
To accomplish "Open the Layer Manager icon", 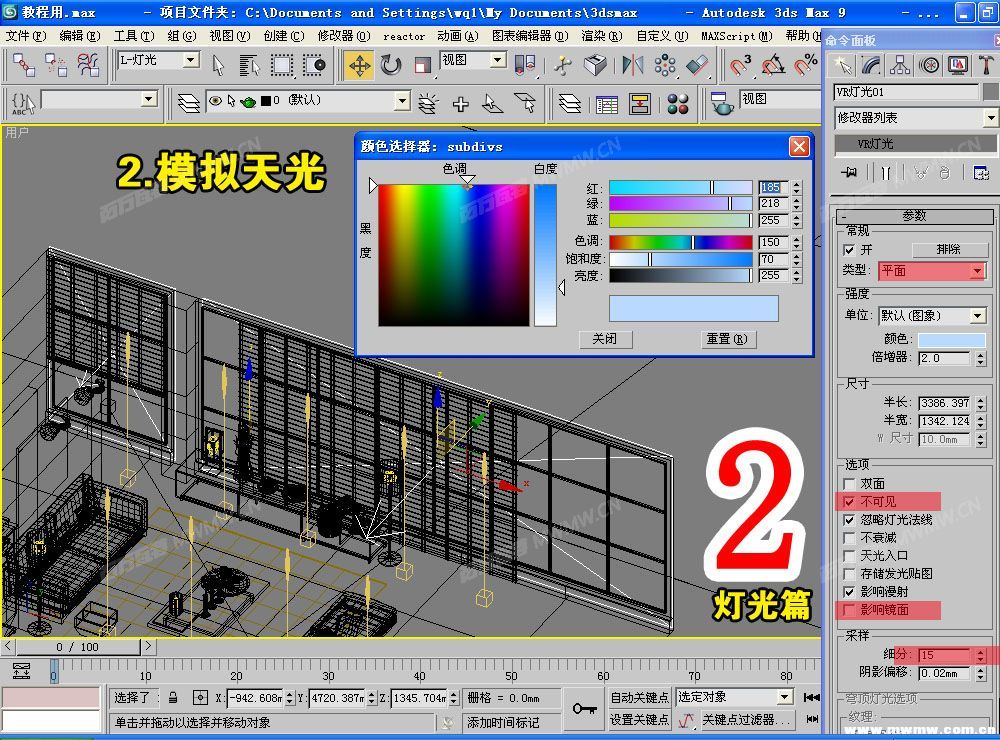I will point(570,103).
